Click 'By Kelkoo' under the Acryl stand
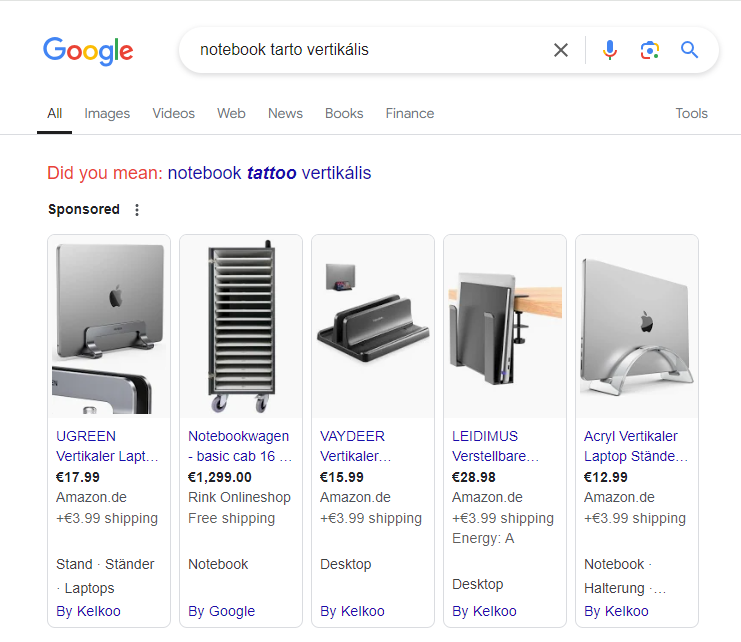The width and height of the screenshot is (741, 642). click(616, 611)
